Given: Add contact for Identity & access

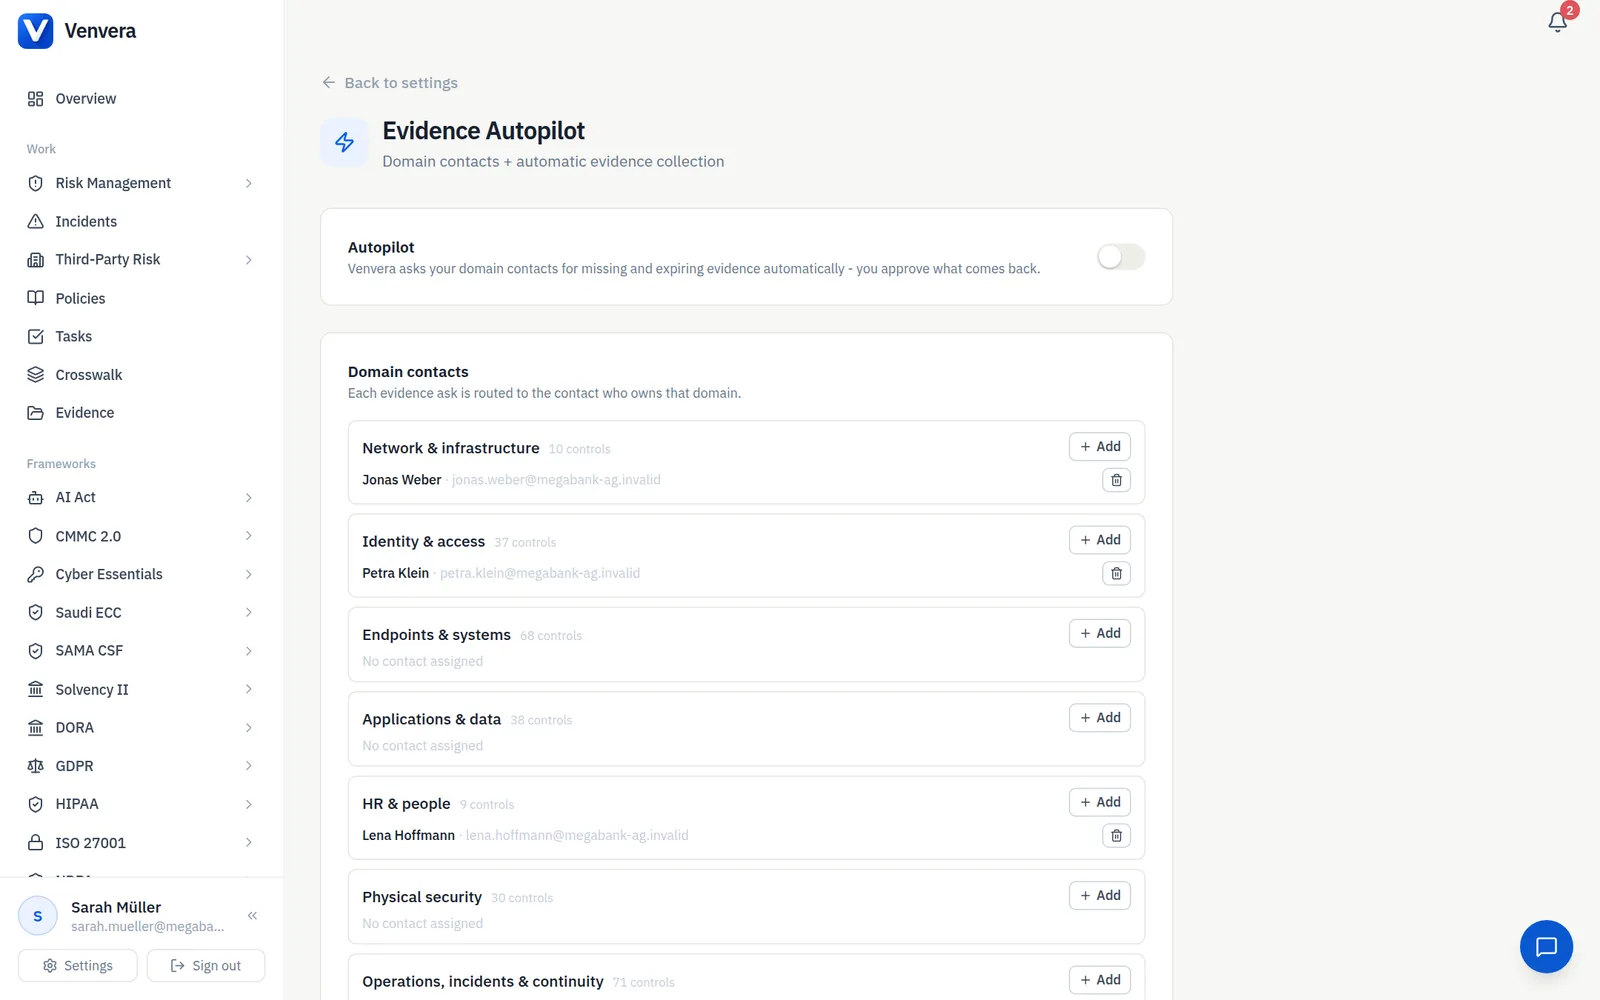Looking at the screenshot, I should [x=1099, y=540].
